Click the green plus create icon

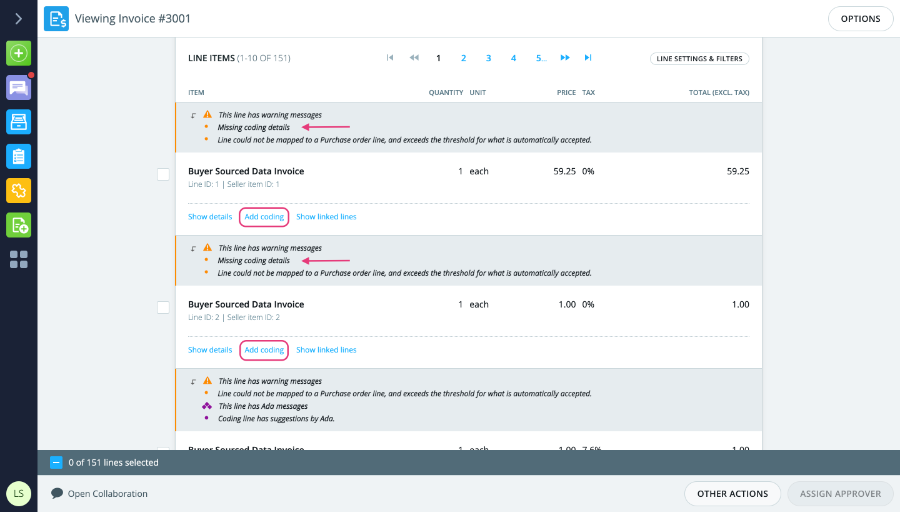point(18,53)
